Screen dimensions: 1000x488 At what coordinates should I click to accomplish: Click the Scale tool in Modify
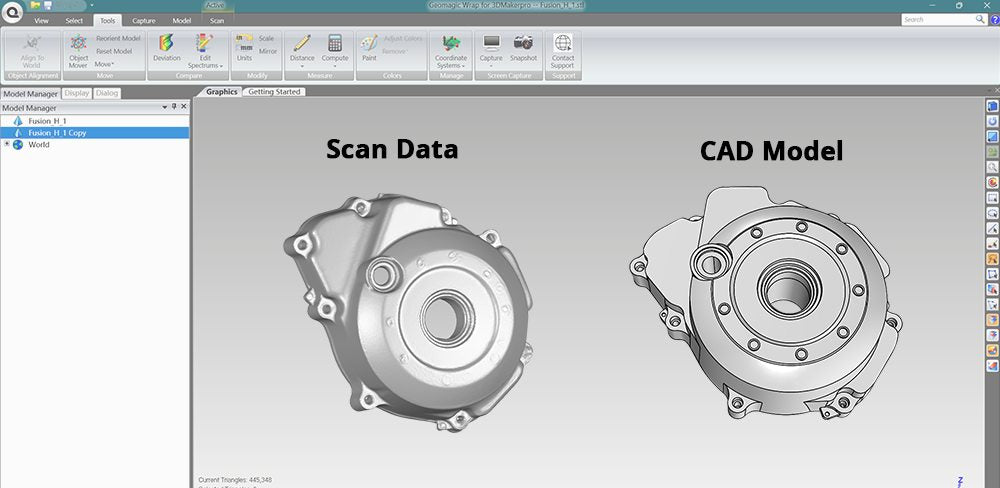[x=266, y=39]
